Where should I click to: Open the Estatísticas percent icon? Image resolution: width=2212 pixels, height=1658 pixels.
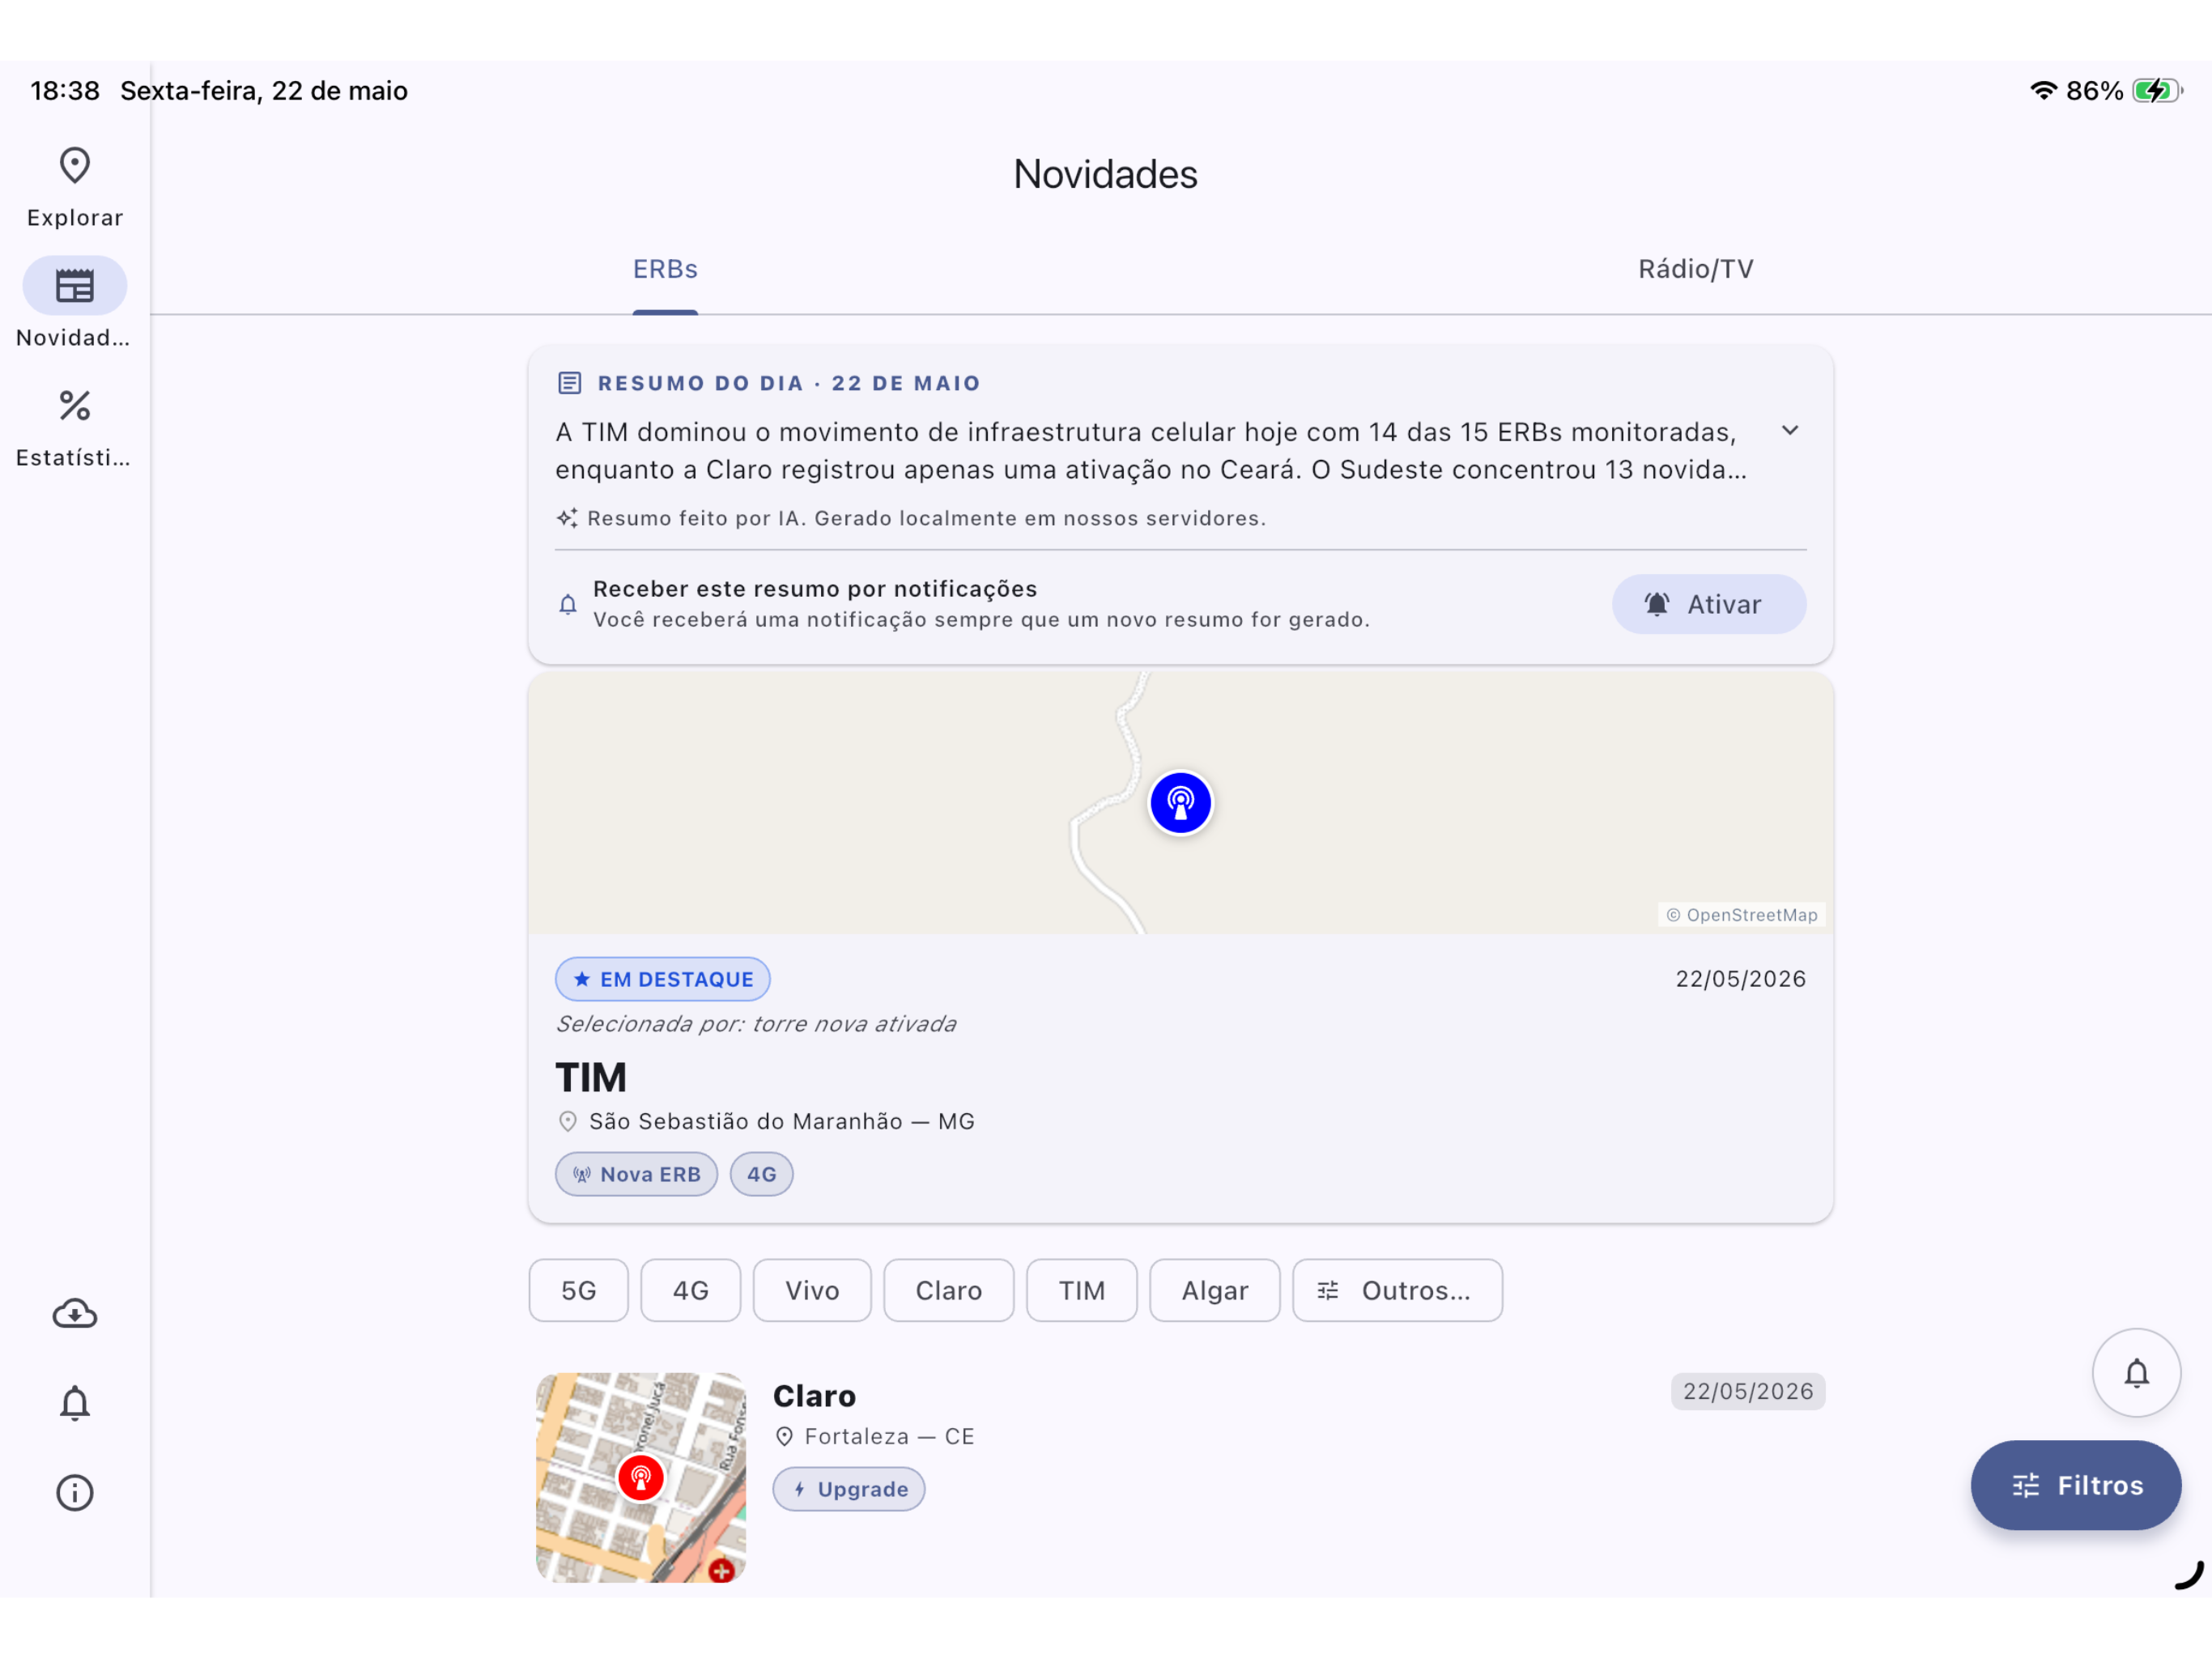coord(75,406)
